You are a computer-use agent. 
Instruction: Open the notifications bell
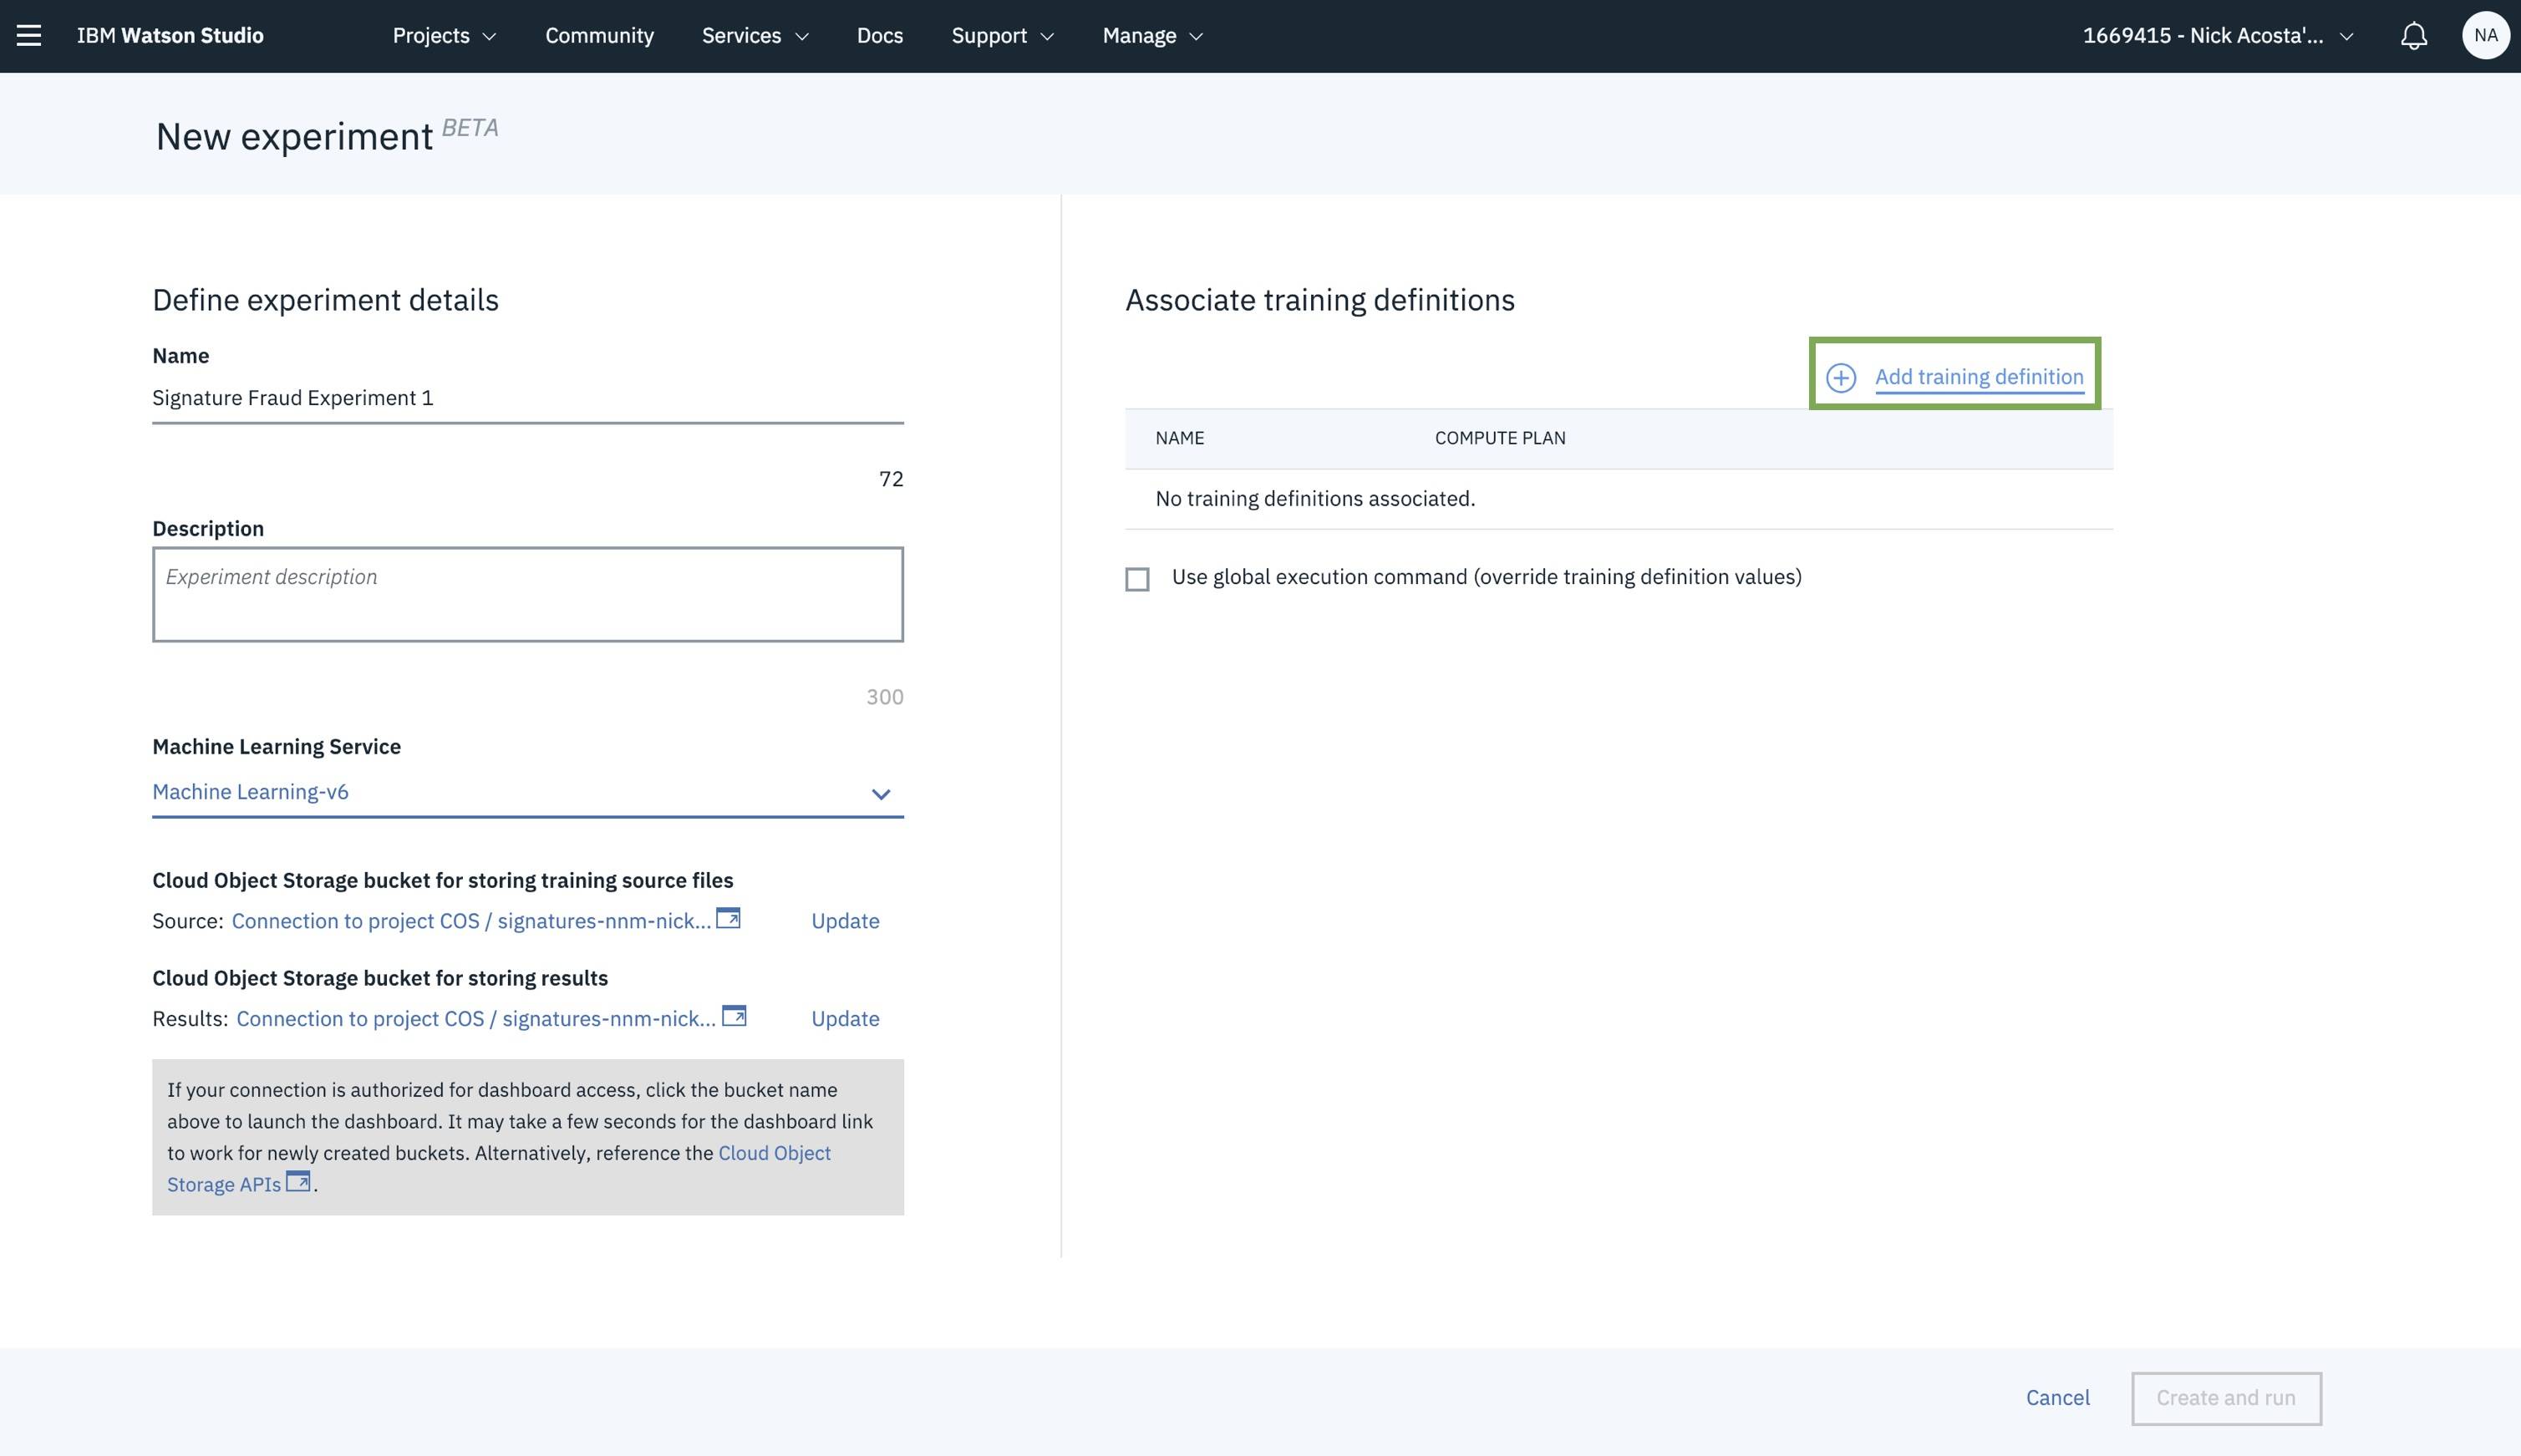[x=2414, y=36]
